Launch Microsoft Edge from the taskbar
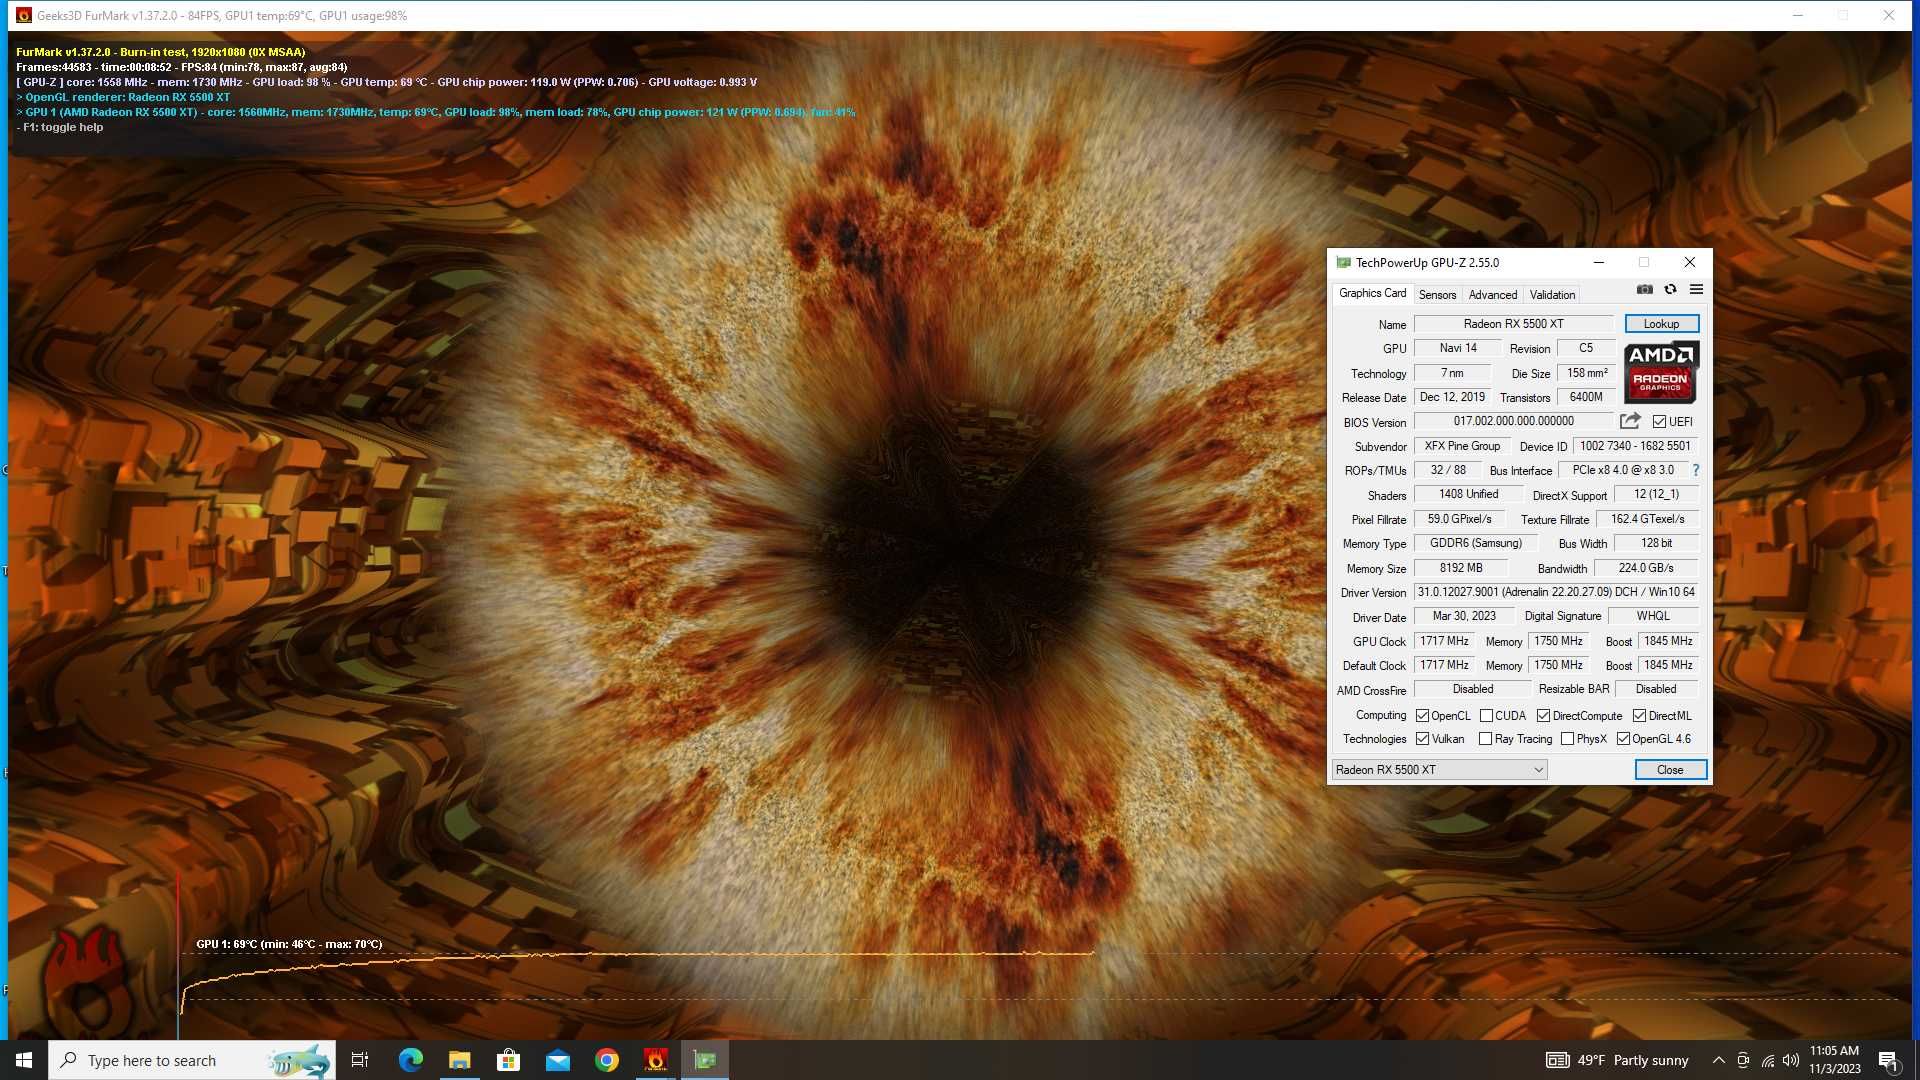The height and width of the screenshot is (1080, 1920). click(x=410, y=1060)
